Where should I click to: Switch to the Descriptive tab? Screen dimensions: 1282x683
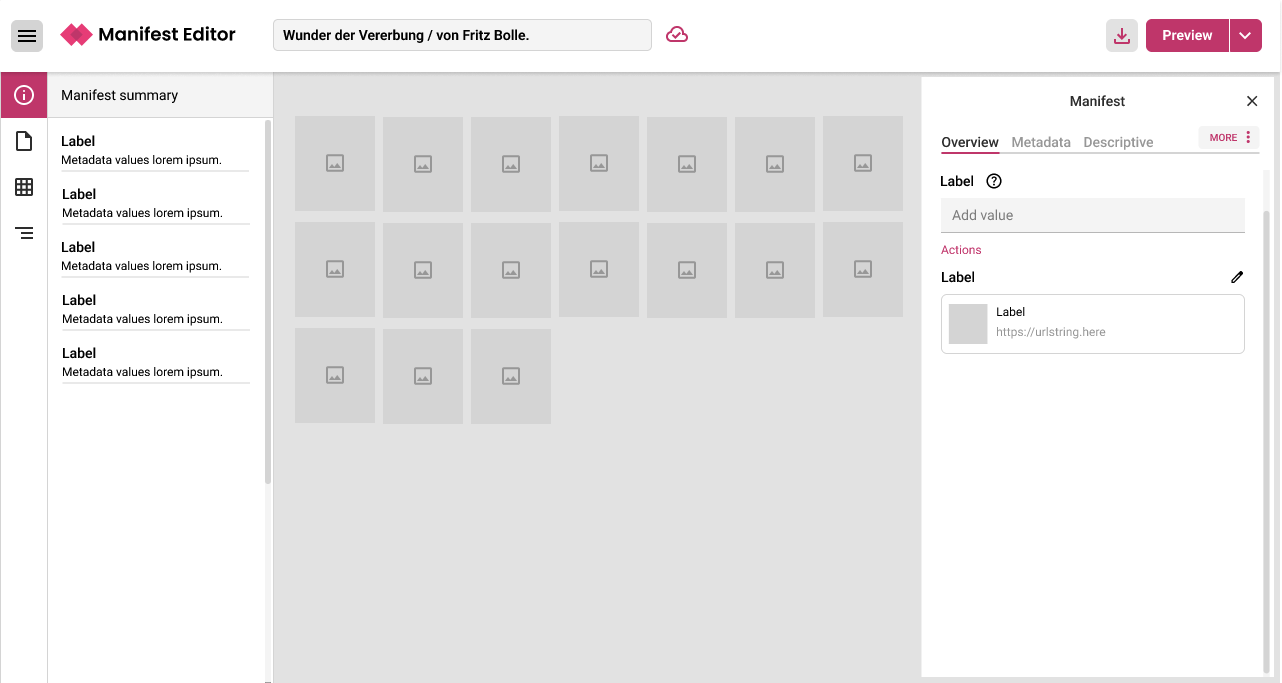pos(1118,142)
